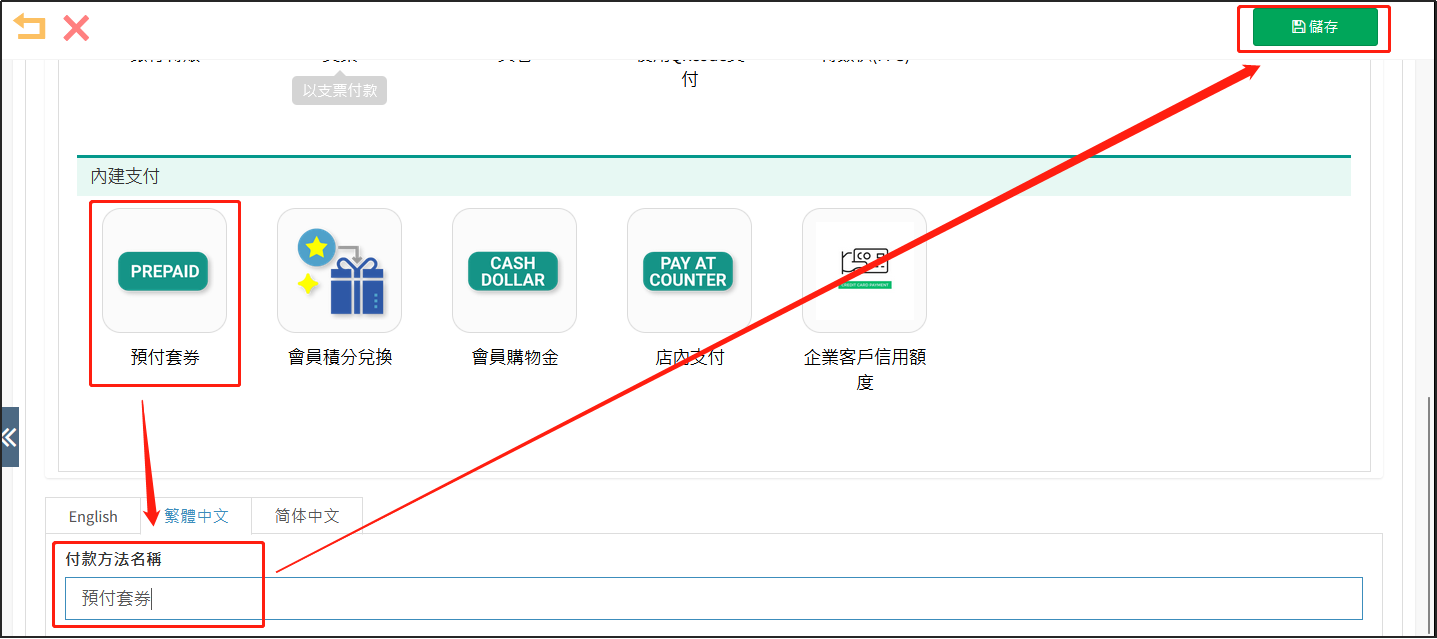Pick the PAY AT COUNTER icon
Screen dimensions: 1437x639
click(x=689, y=271)
